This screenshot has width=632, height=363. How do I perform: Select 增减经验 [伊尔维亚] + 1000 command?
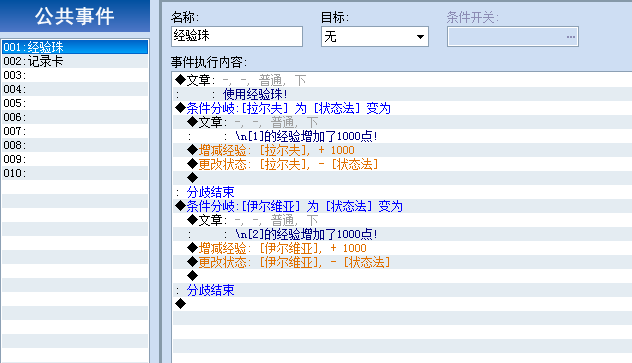point(402,248)
